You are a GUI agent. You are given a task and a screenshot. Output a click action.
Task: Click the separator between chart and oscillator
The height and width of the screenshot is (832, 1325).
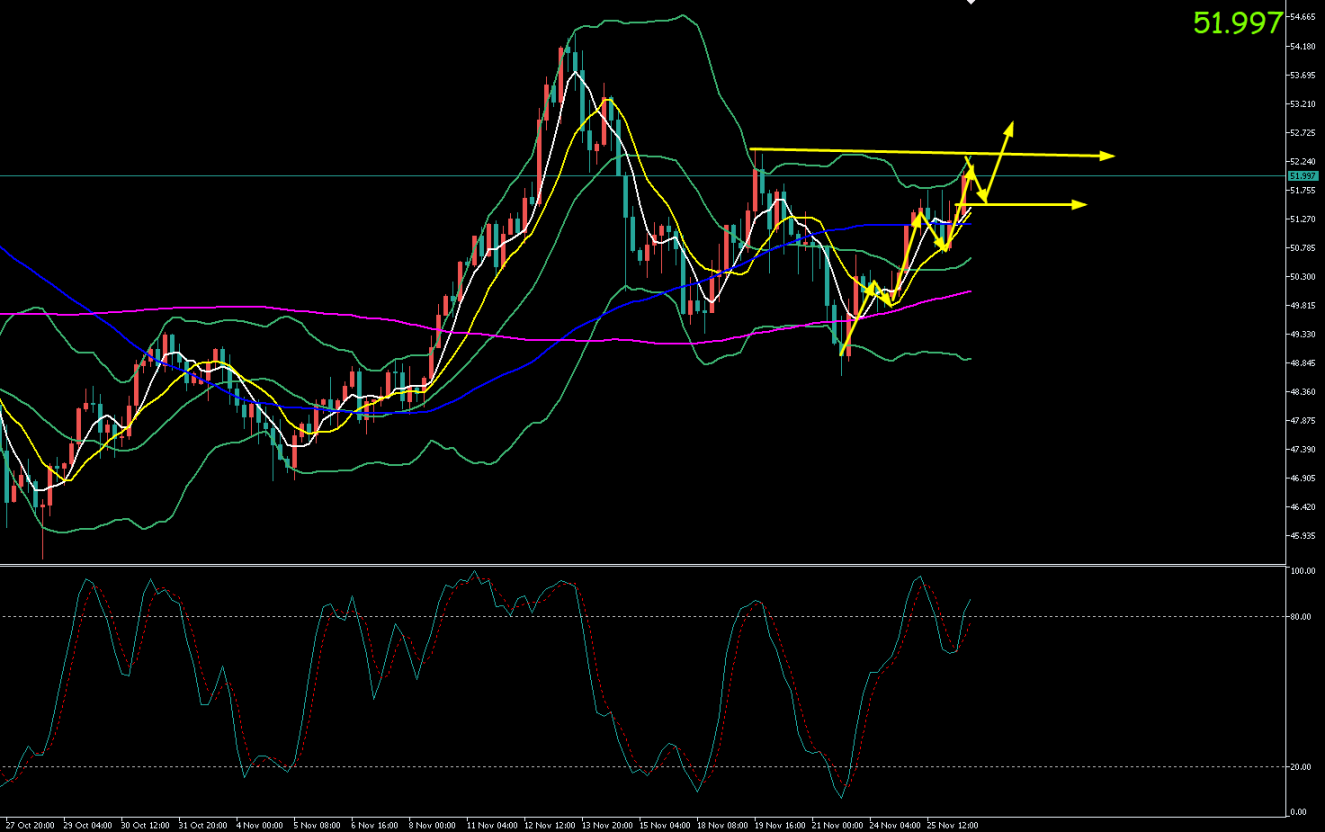point(640,565)
